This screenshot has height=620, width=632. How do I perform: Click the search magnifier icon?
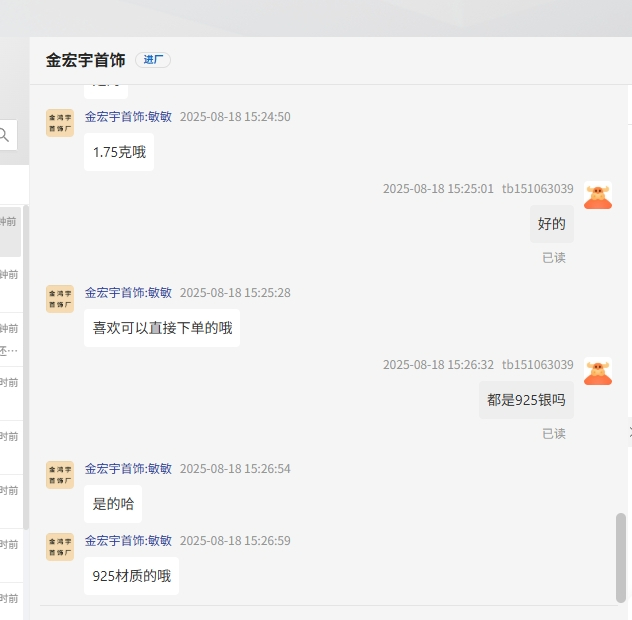[5, 135]
